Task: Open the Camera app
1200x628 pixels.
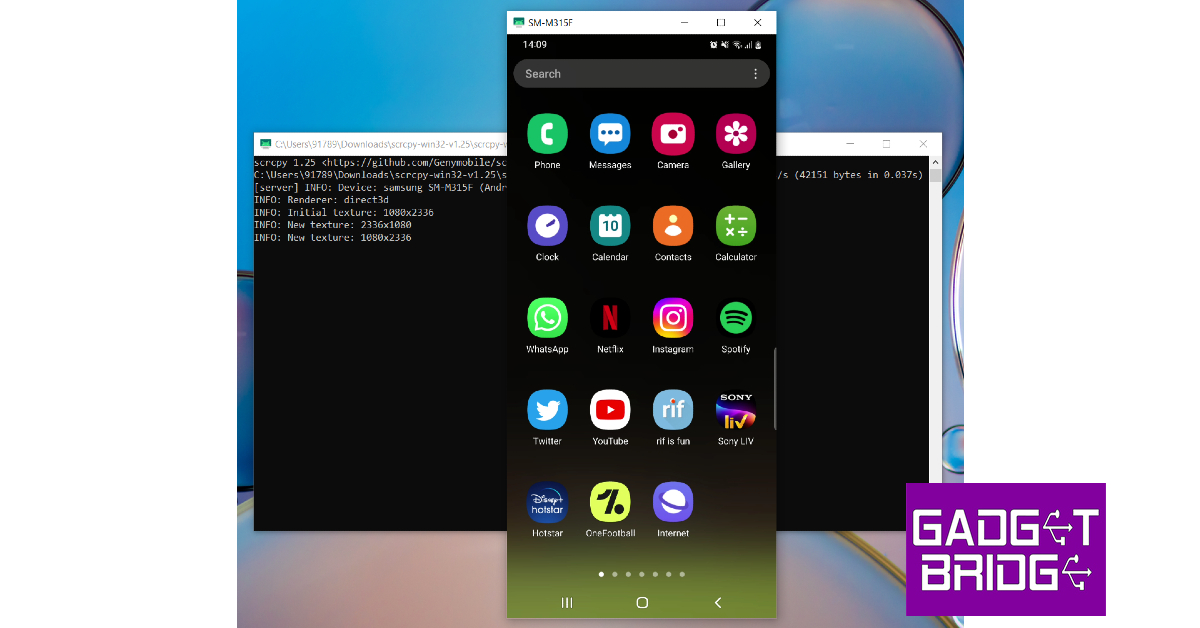Action: [673, 134]
